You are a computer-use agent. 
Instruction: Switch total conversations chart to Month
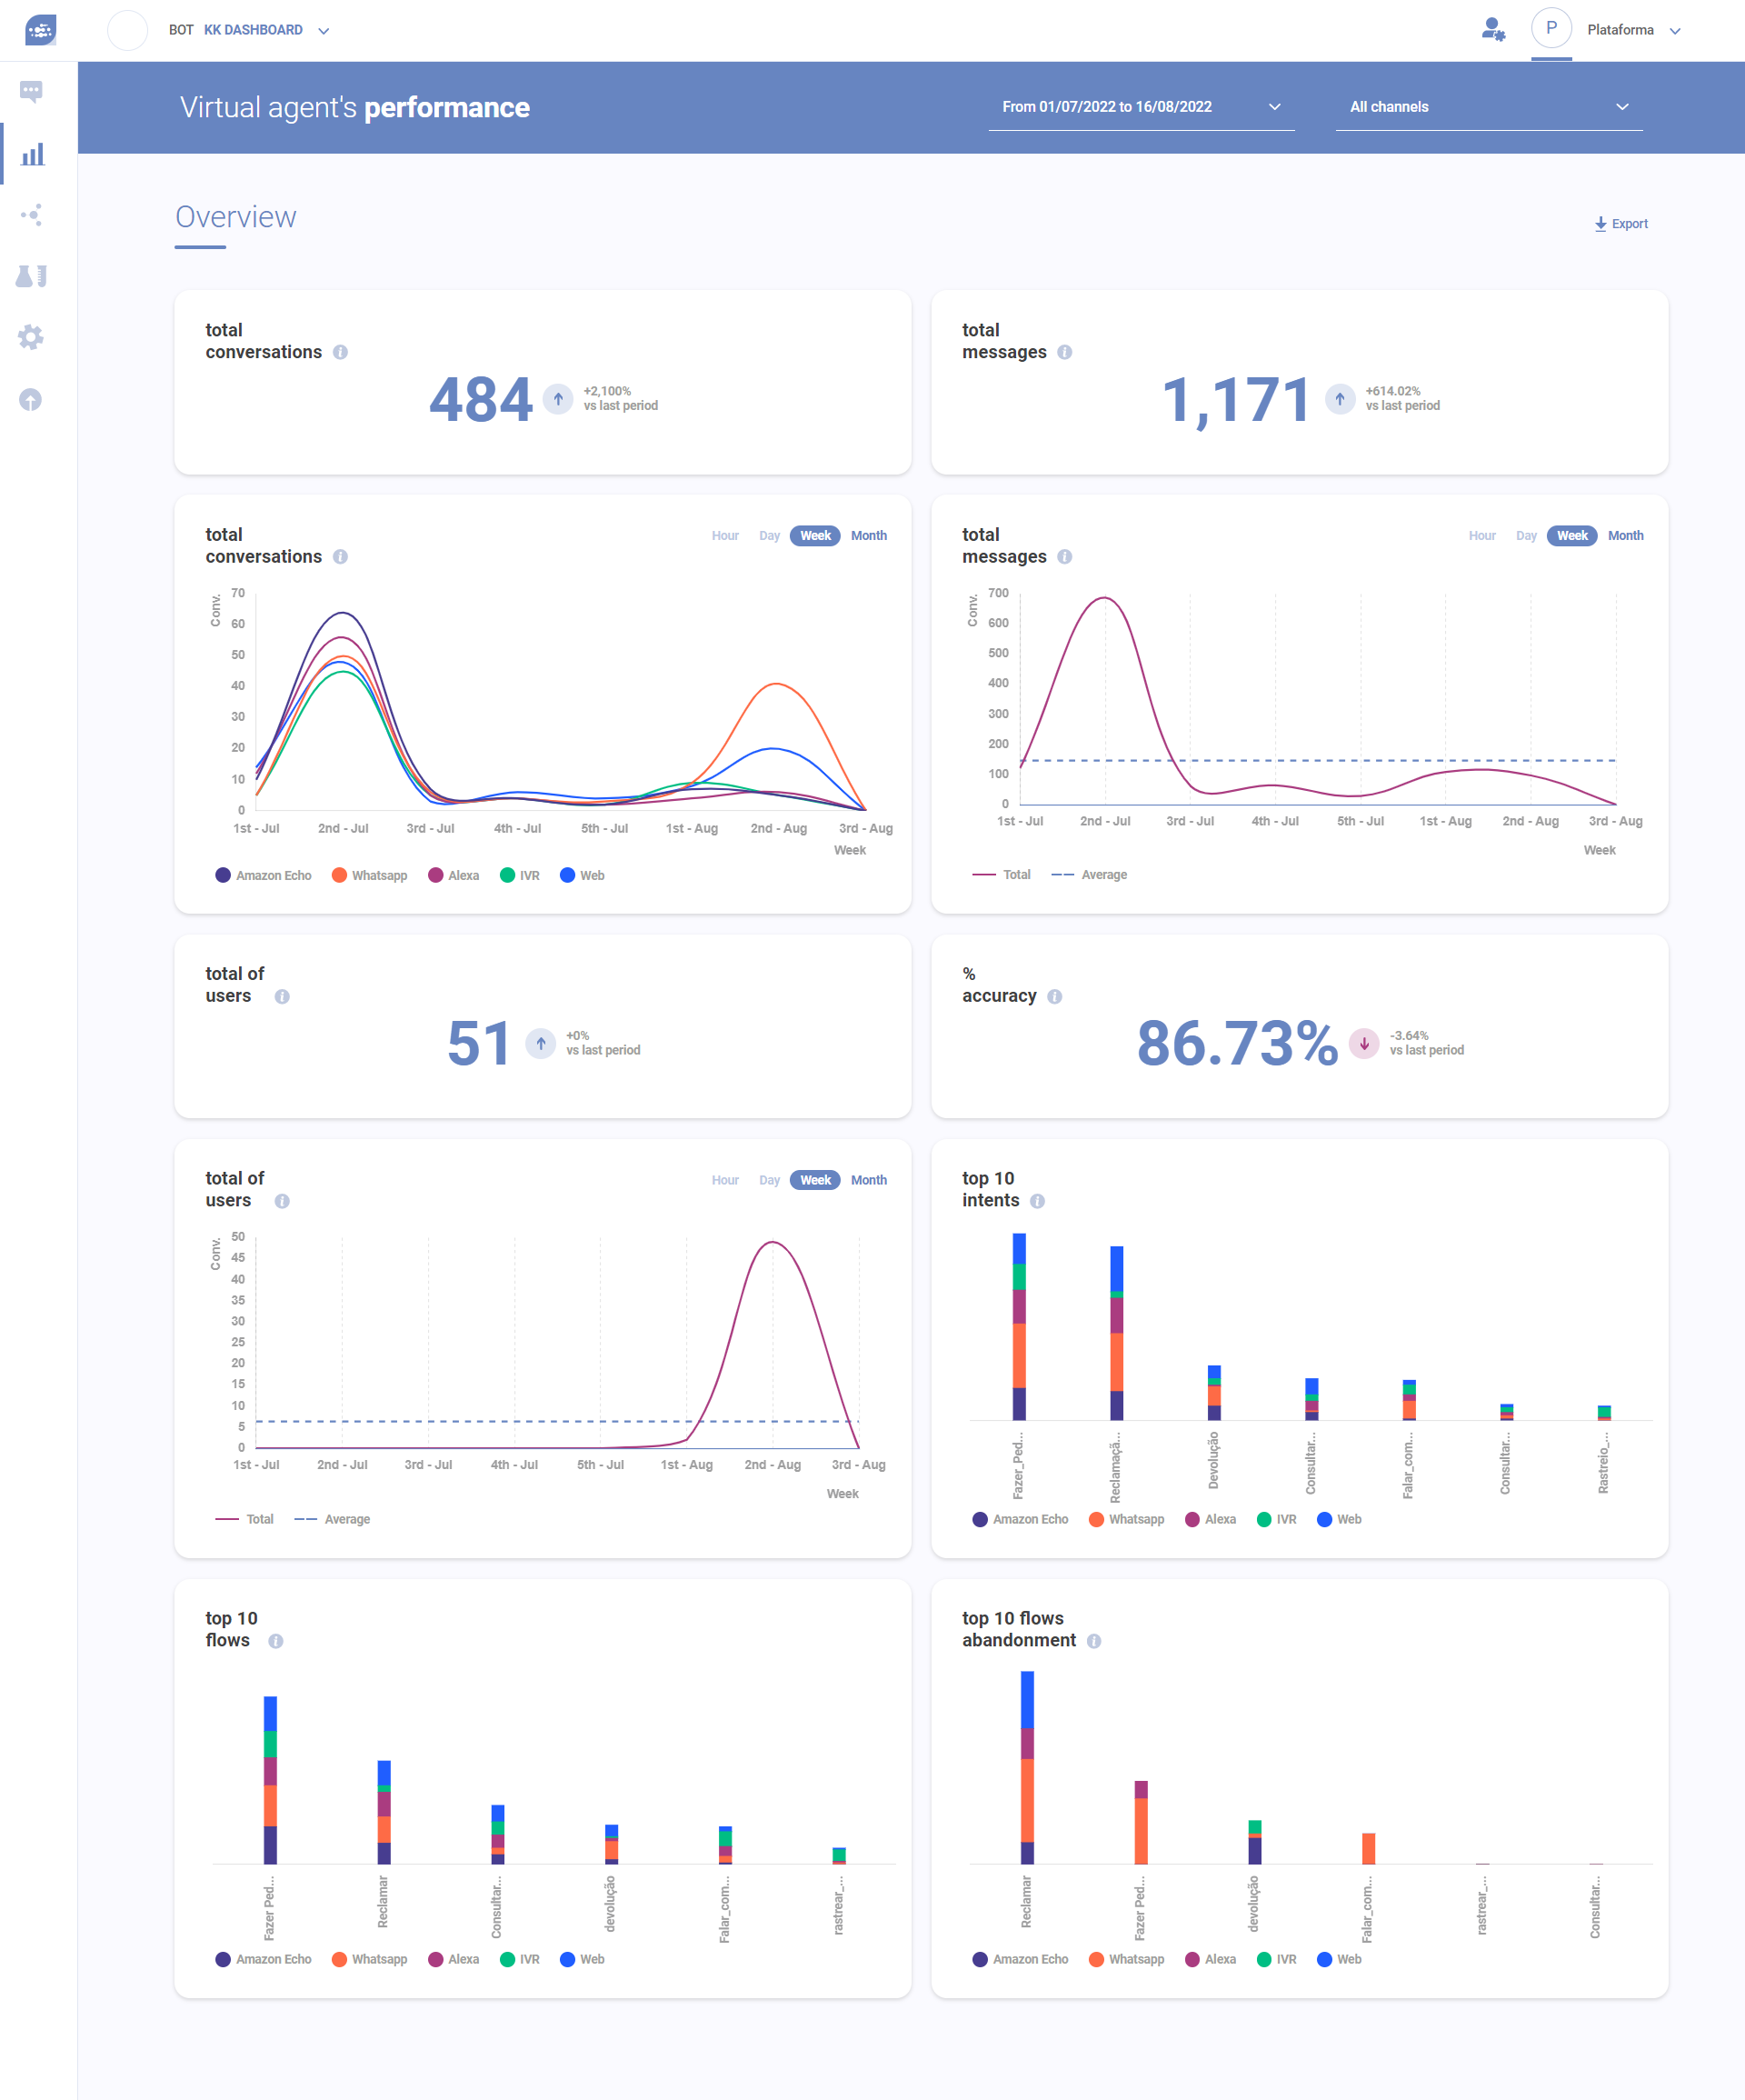(x=868, y=536)
